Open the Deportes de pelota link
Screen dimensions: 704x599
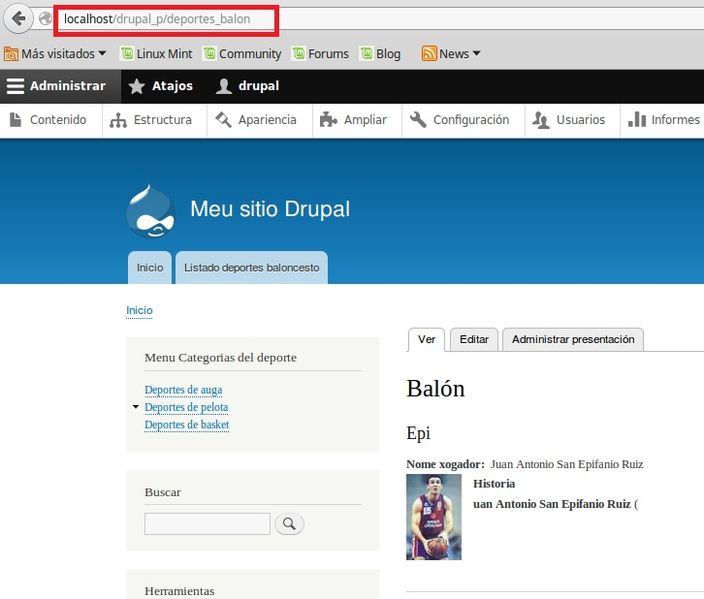[186, 407]
